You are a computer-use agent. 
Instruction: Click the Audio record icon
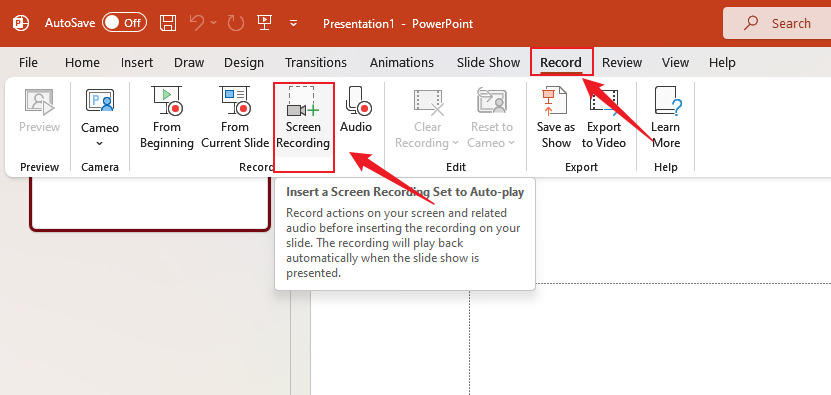pos(358,101)
